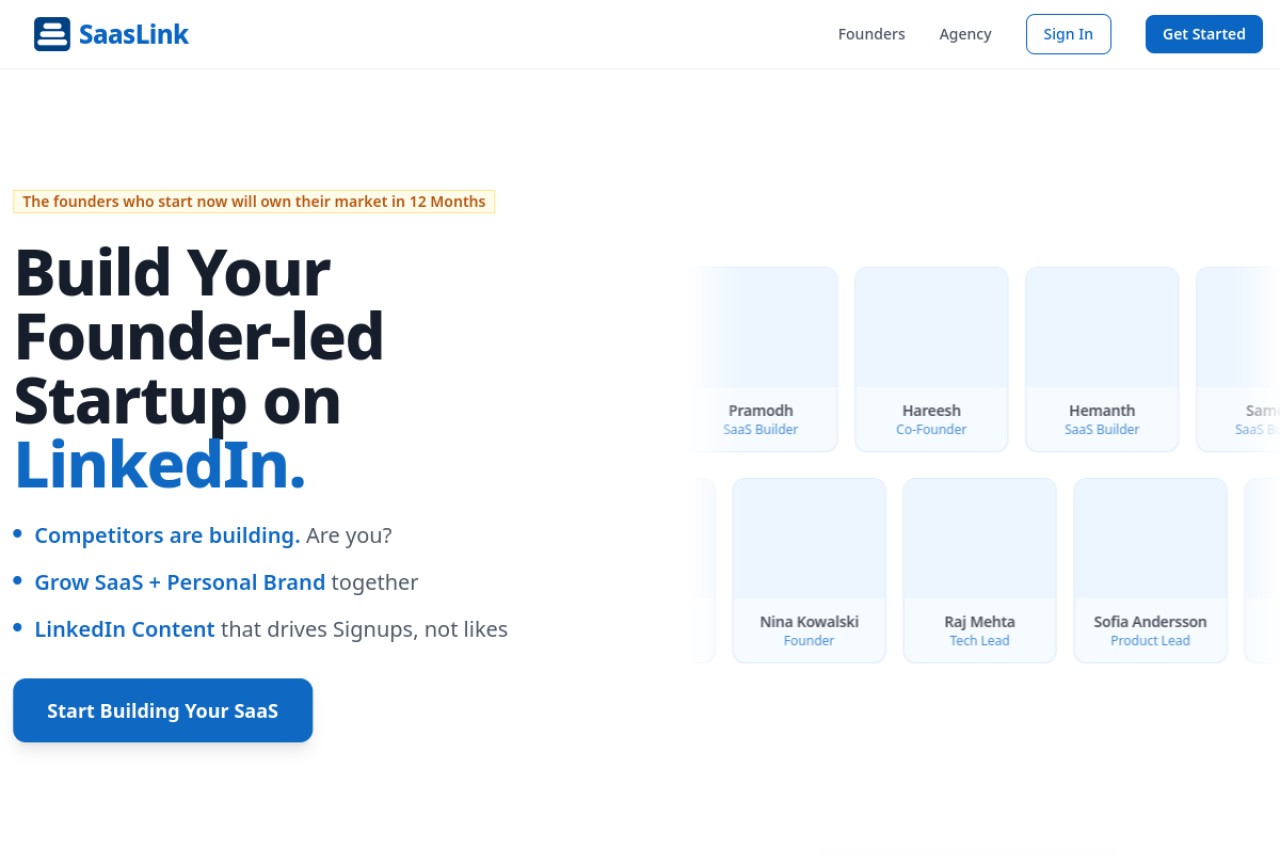Select Hareesh's Co-Founder profile card
The width and height of the screenshot is (1280, 853).
(x=931, y=359)
